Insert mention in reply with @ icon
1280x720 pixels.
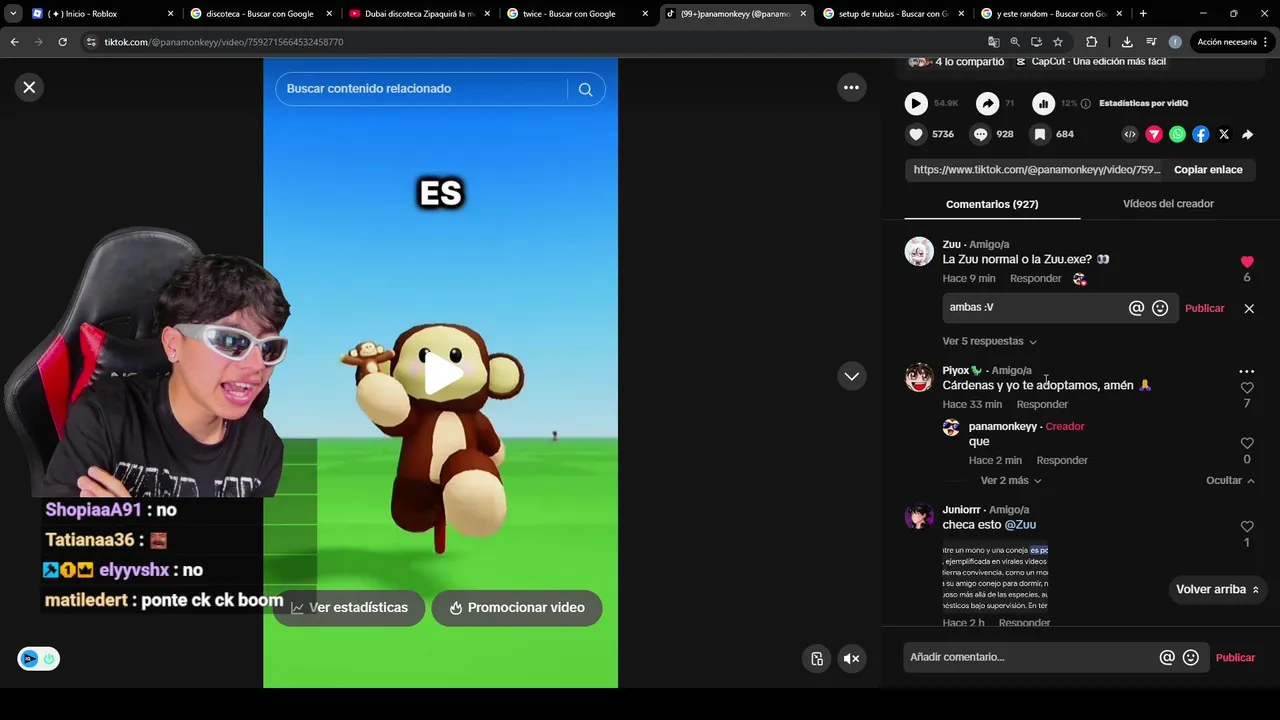click(1136, 308)
